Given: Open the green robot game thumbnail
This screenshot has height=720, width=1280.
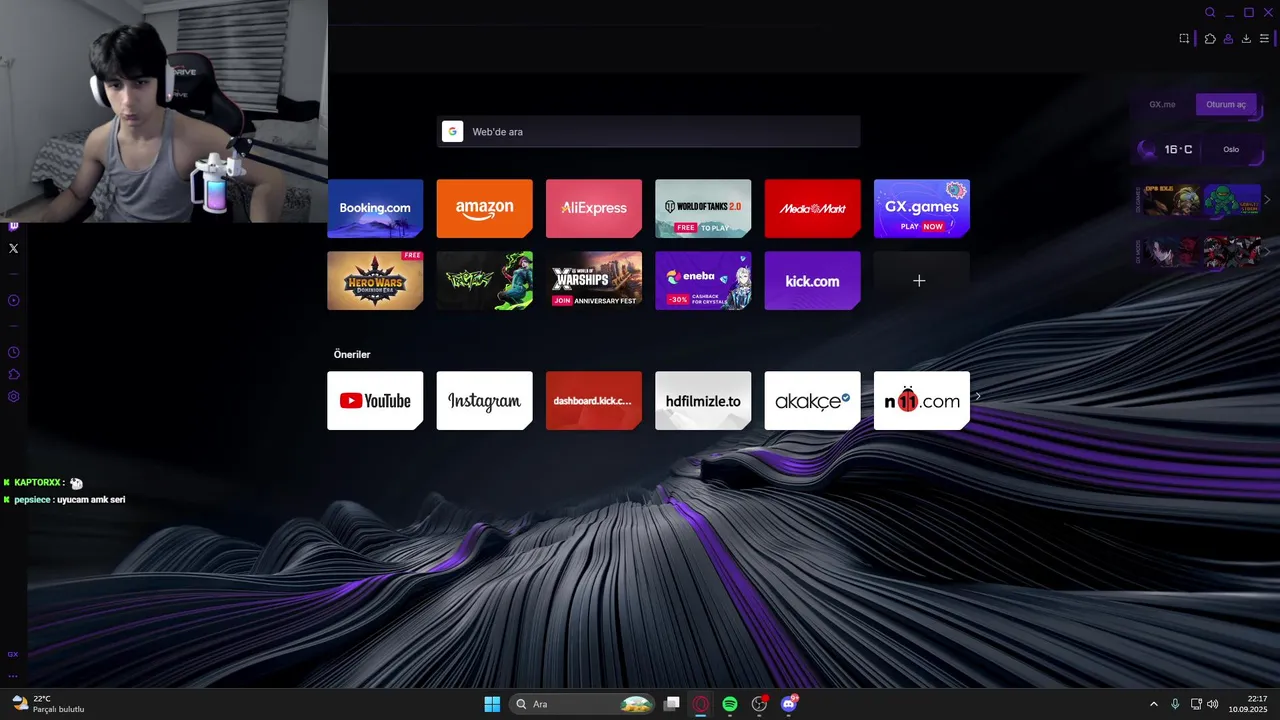Looking at the screenshot, I should (x=1232, y=200).
